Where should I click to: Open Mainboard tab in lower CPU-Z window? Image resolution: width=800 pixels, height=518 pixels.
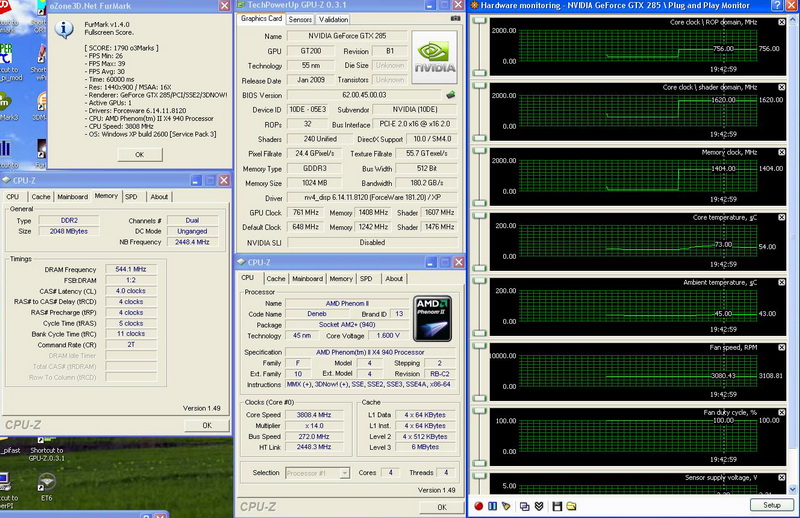pyautogui.click(x=308, y=279)
